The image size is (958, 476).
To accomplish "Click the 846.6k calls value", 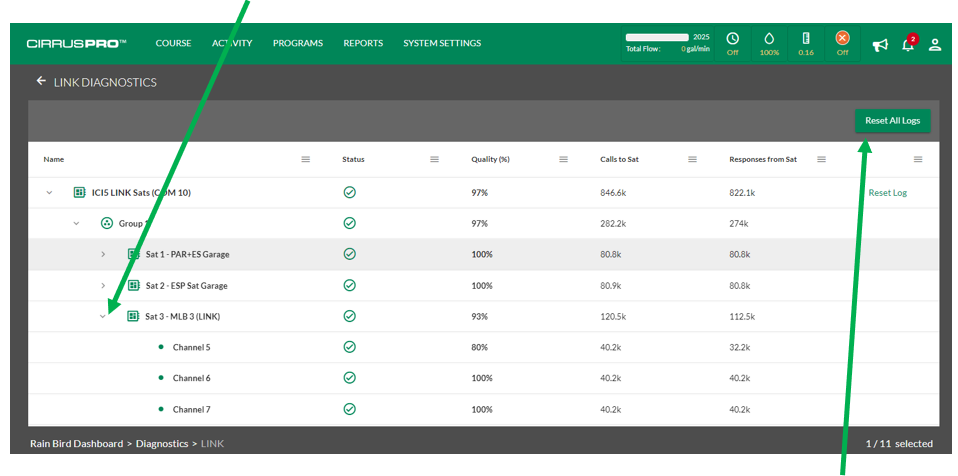I will click(x=613, y=192).
